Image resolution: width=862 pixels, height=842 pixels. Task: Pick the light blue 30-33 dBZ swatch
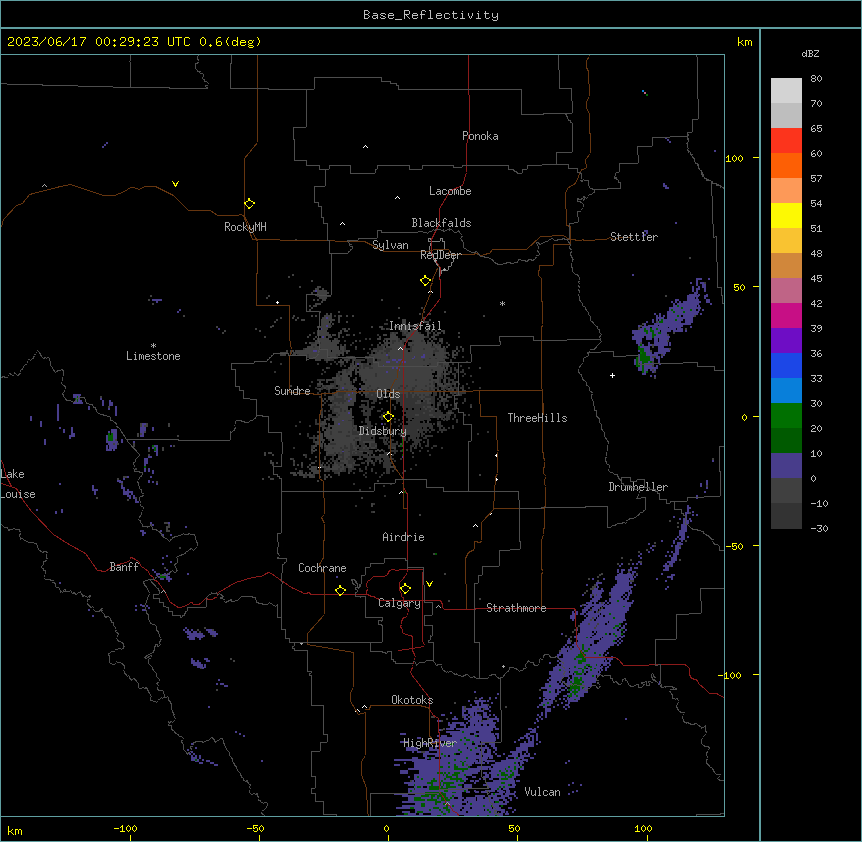[786, 391]
